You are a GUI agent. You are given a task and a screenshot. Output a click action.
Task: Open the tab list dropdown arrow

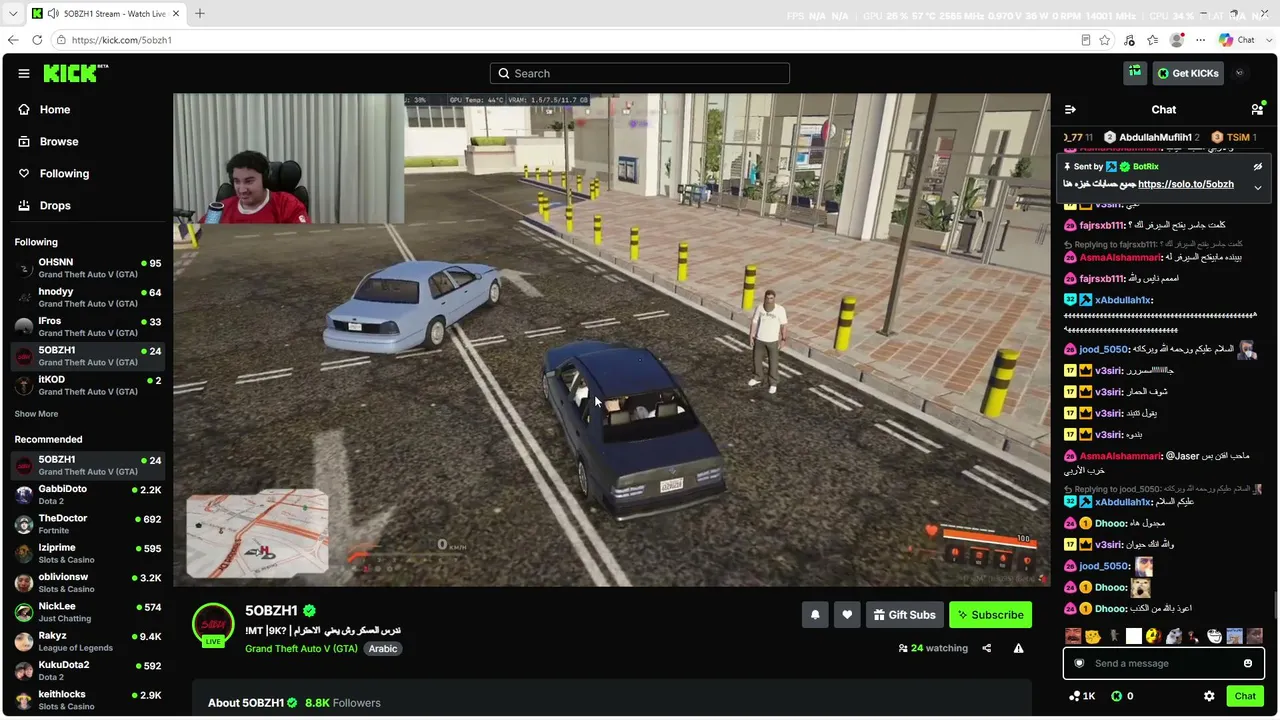click(13, 14)
